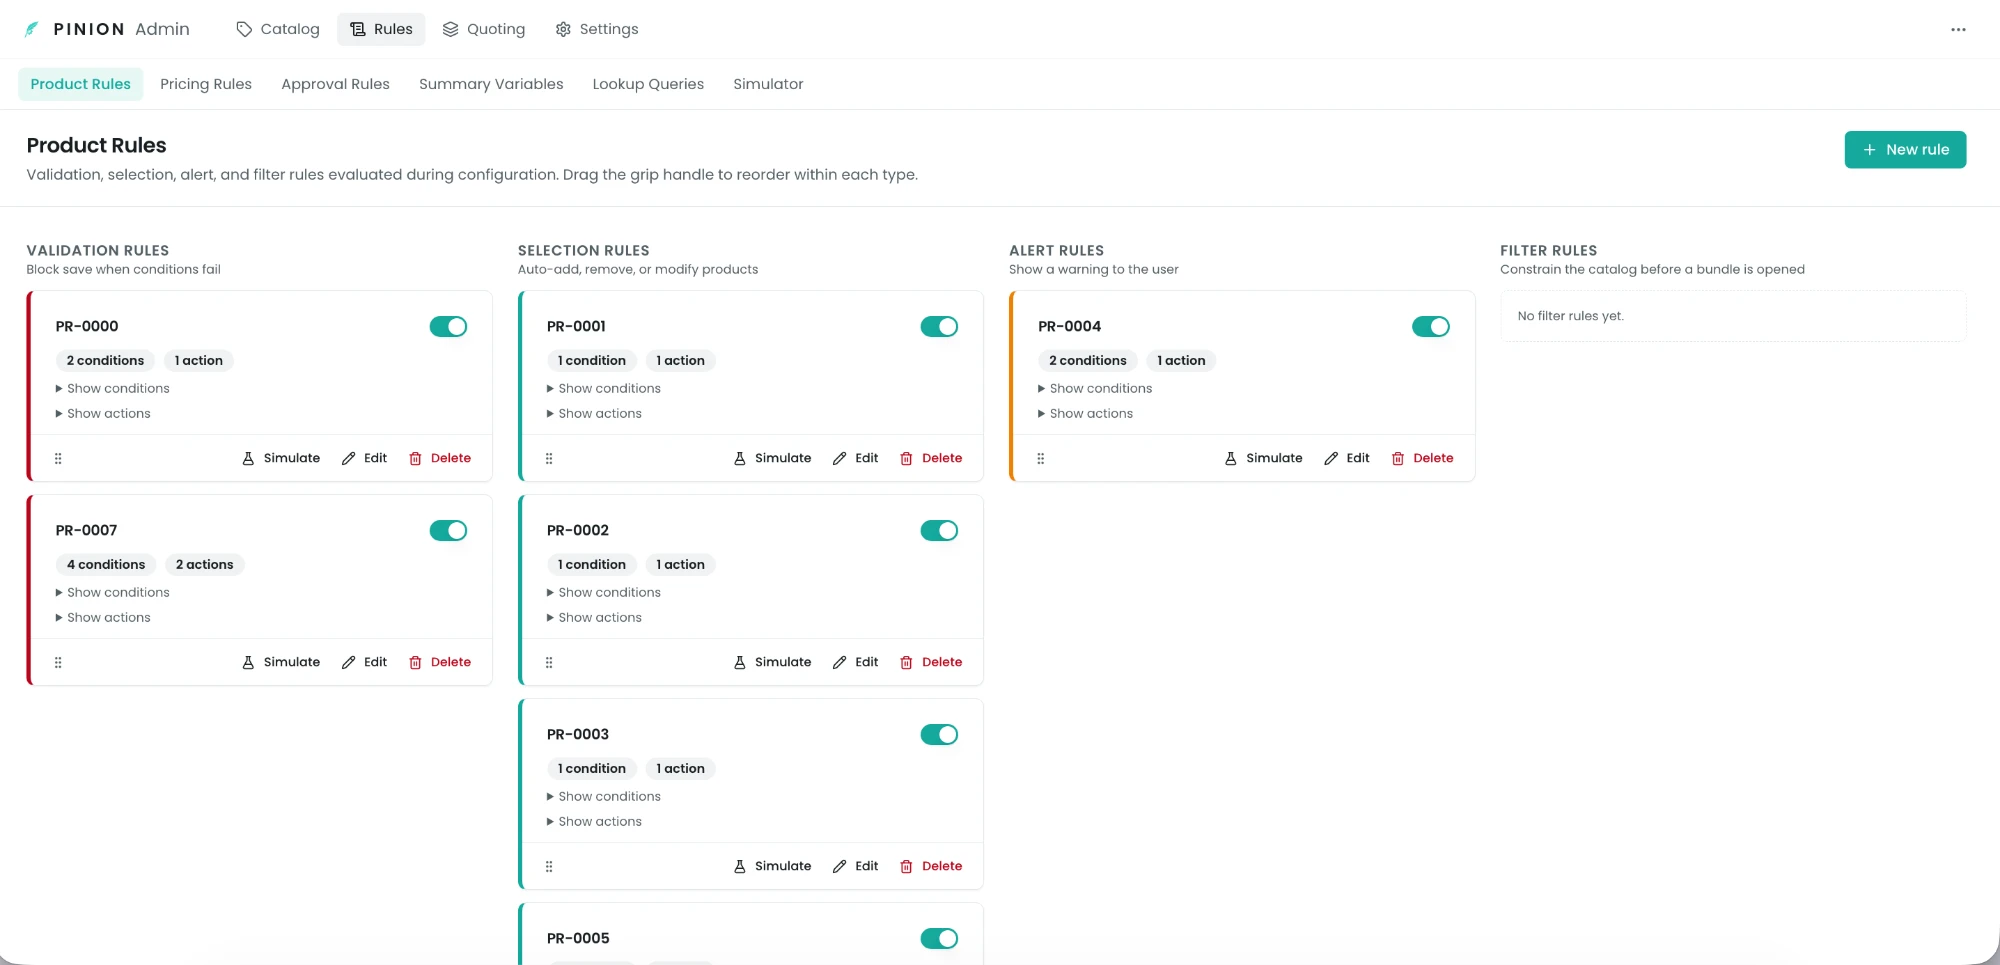Switch to the Pricing Rules tab
This screenshot has height=965, width=2000.
[206, 84]
